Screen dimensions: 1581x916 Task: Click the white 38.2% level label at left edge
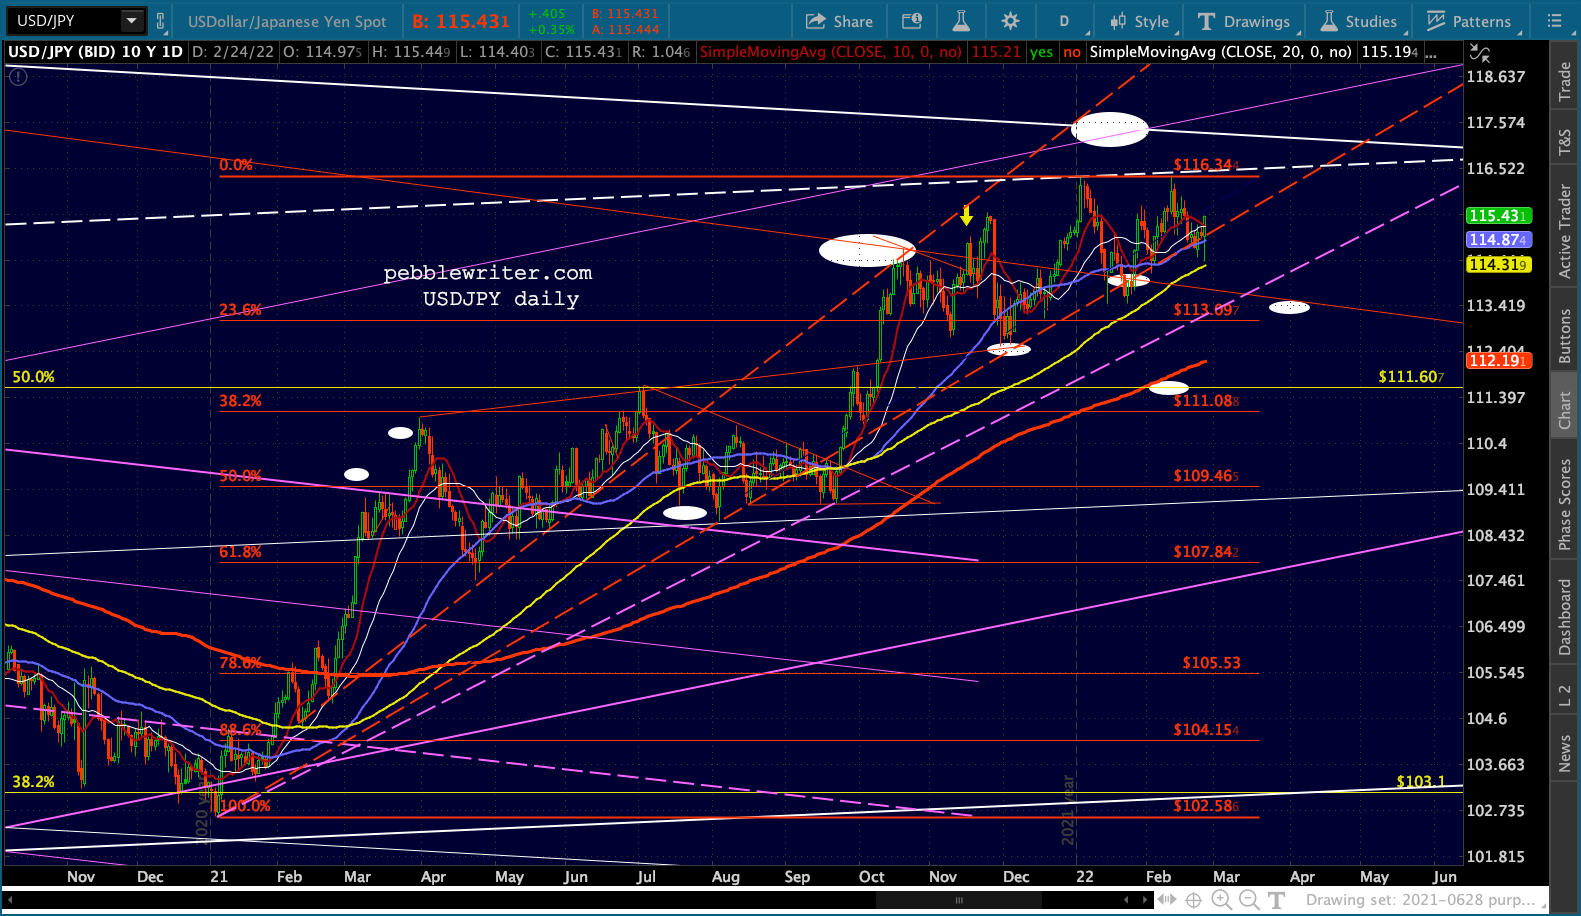tap(33, 782)
